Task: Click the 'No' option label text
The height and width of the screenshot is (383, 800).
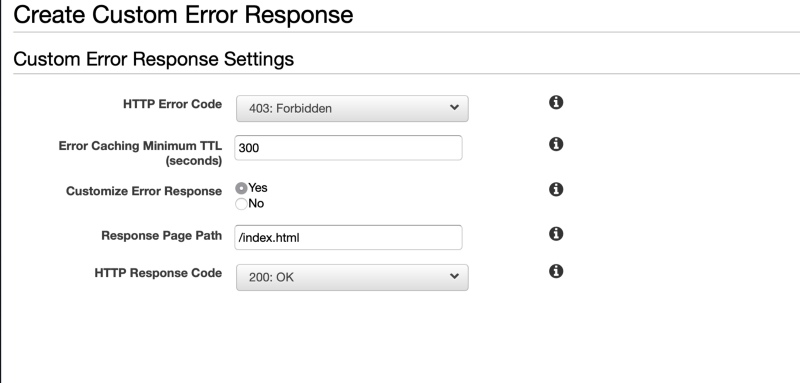Action: coord(256,203)
